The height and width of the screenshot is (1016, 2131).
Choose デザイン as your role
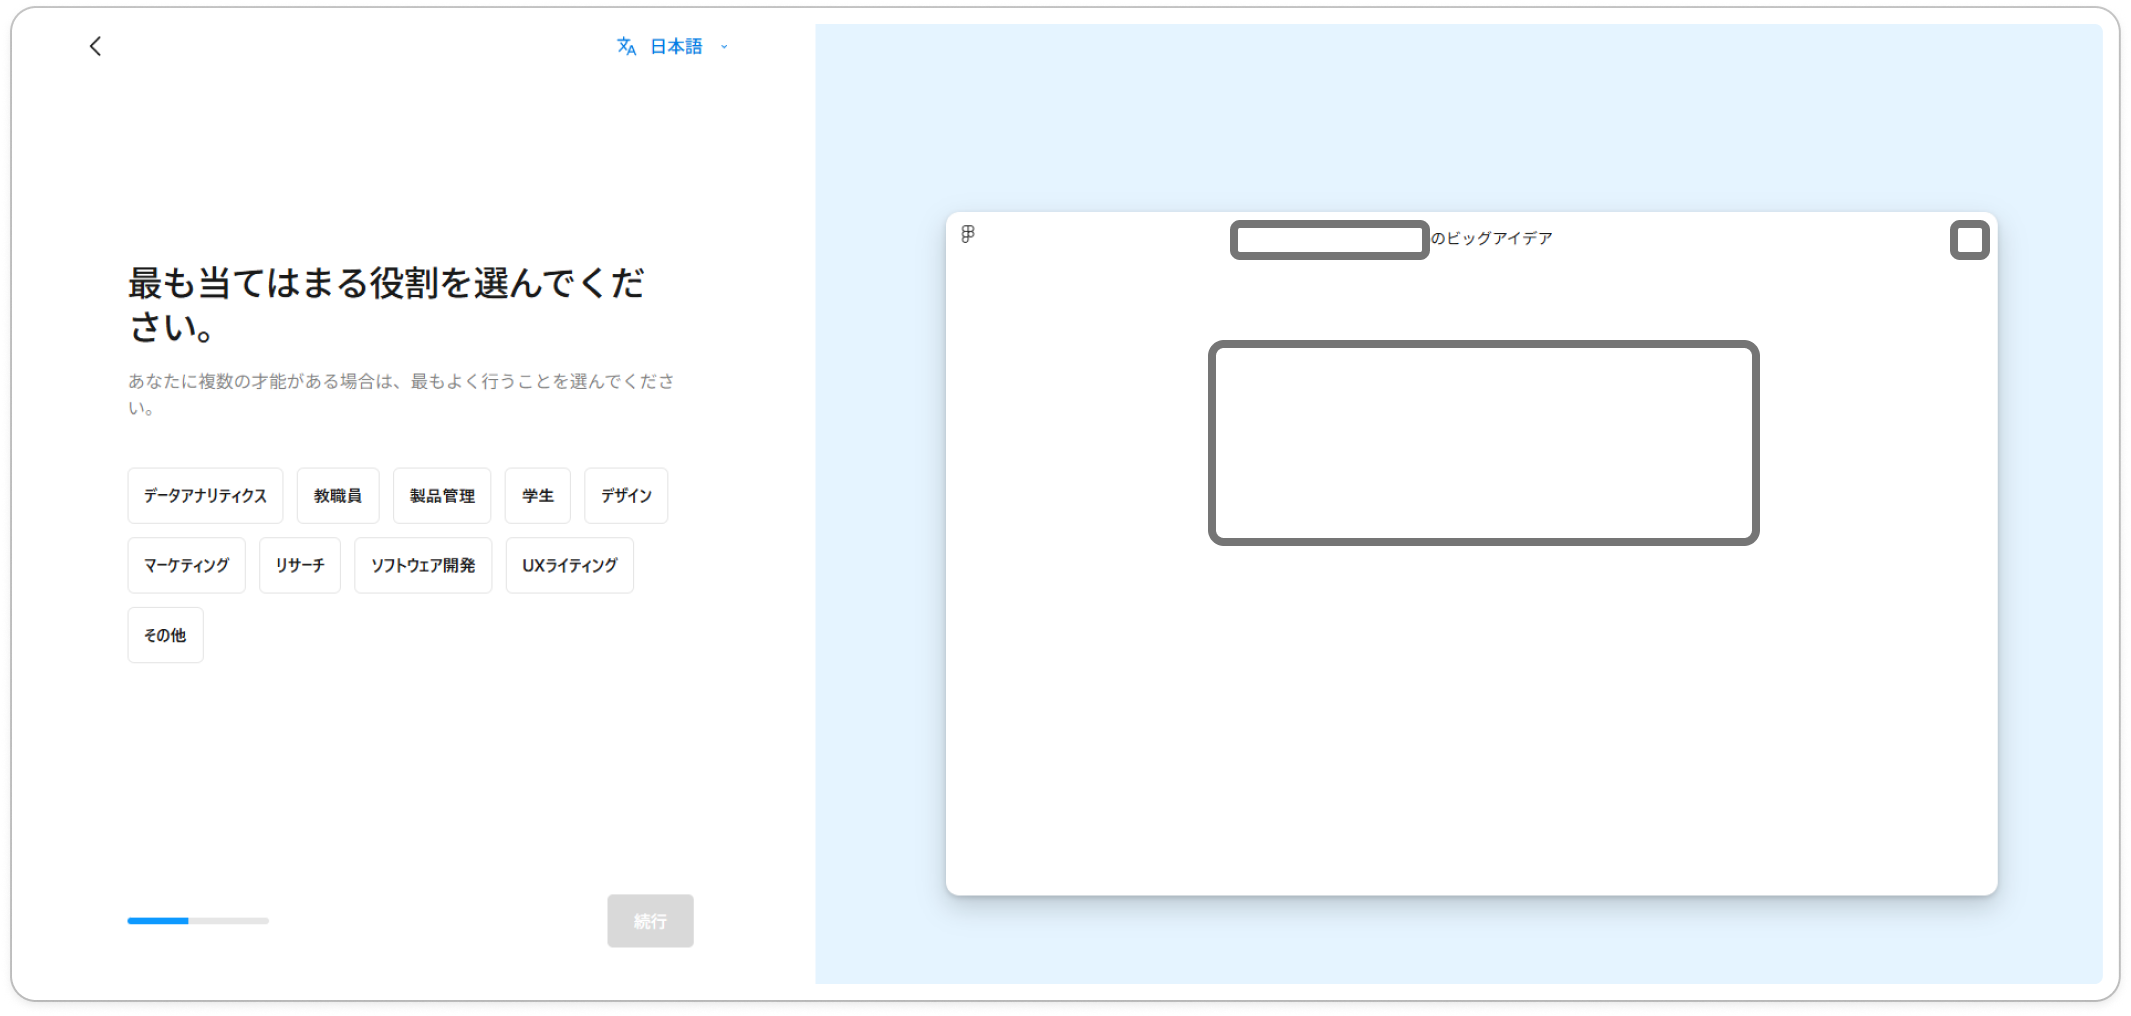click(x=626, y=496)
